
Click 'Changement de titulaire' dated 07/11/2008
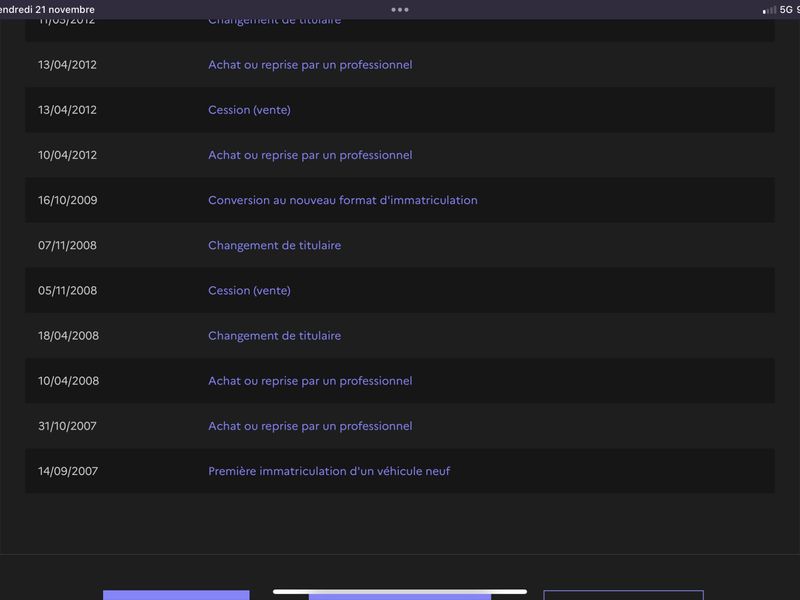274,245
